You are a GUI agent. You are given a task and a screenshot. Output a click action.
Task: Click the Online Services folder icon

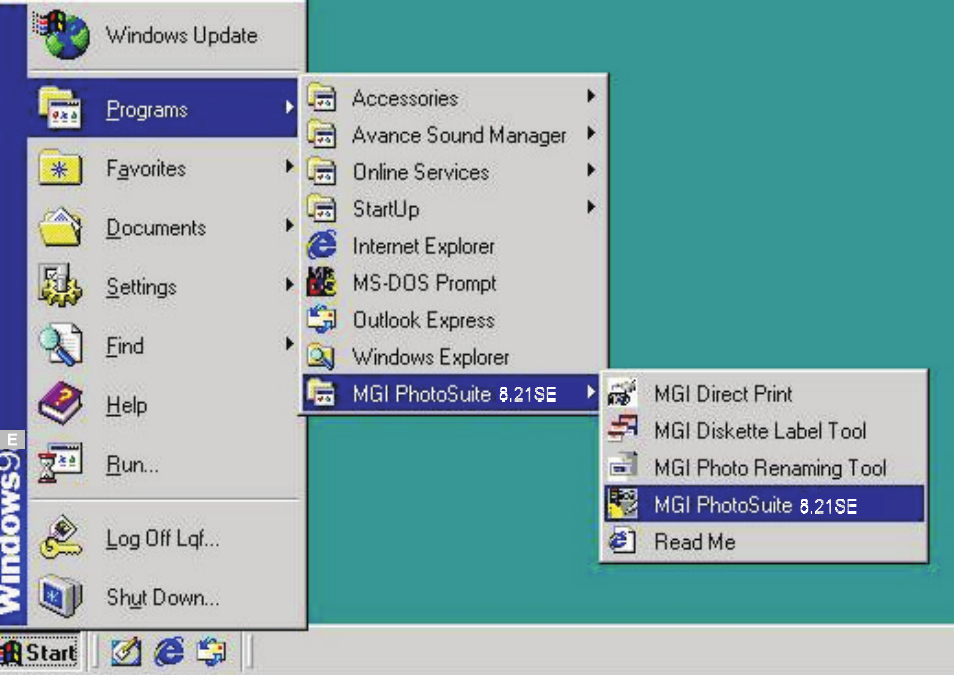(x=322, y=172)
